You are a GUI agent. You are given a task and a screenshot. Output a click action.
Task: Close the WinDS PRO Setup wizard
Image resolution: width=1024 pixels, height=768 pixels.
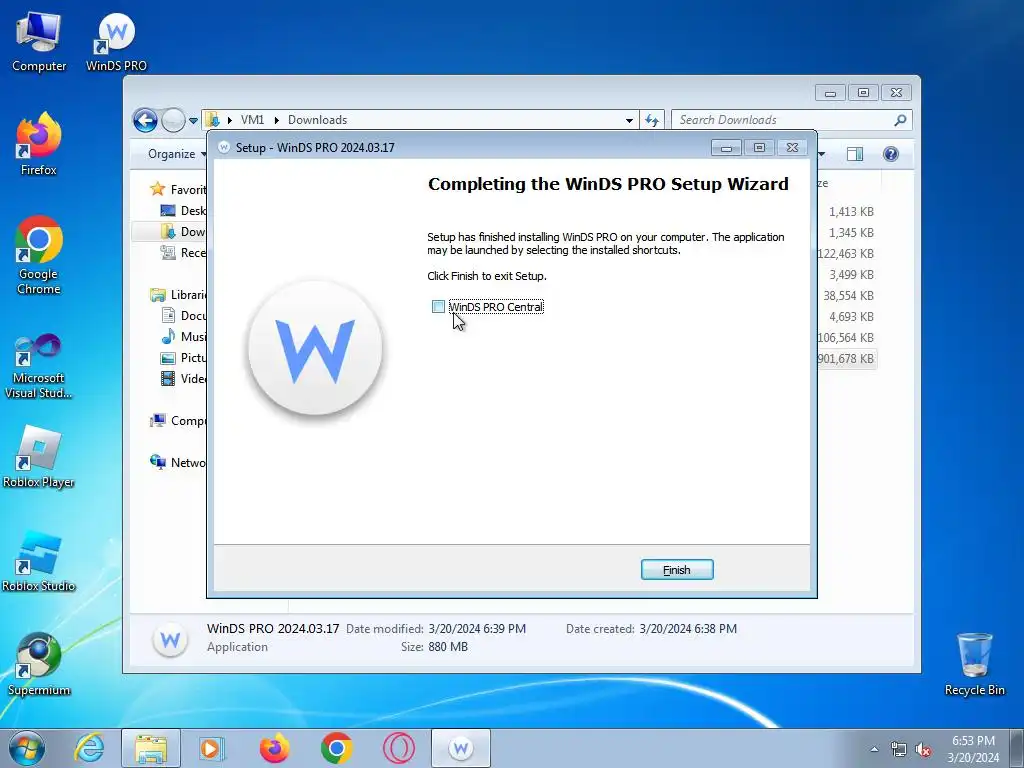coord(792,148)
